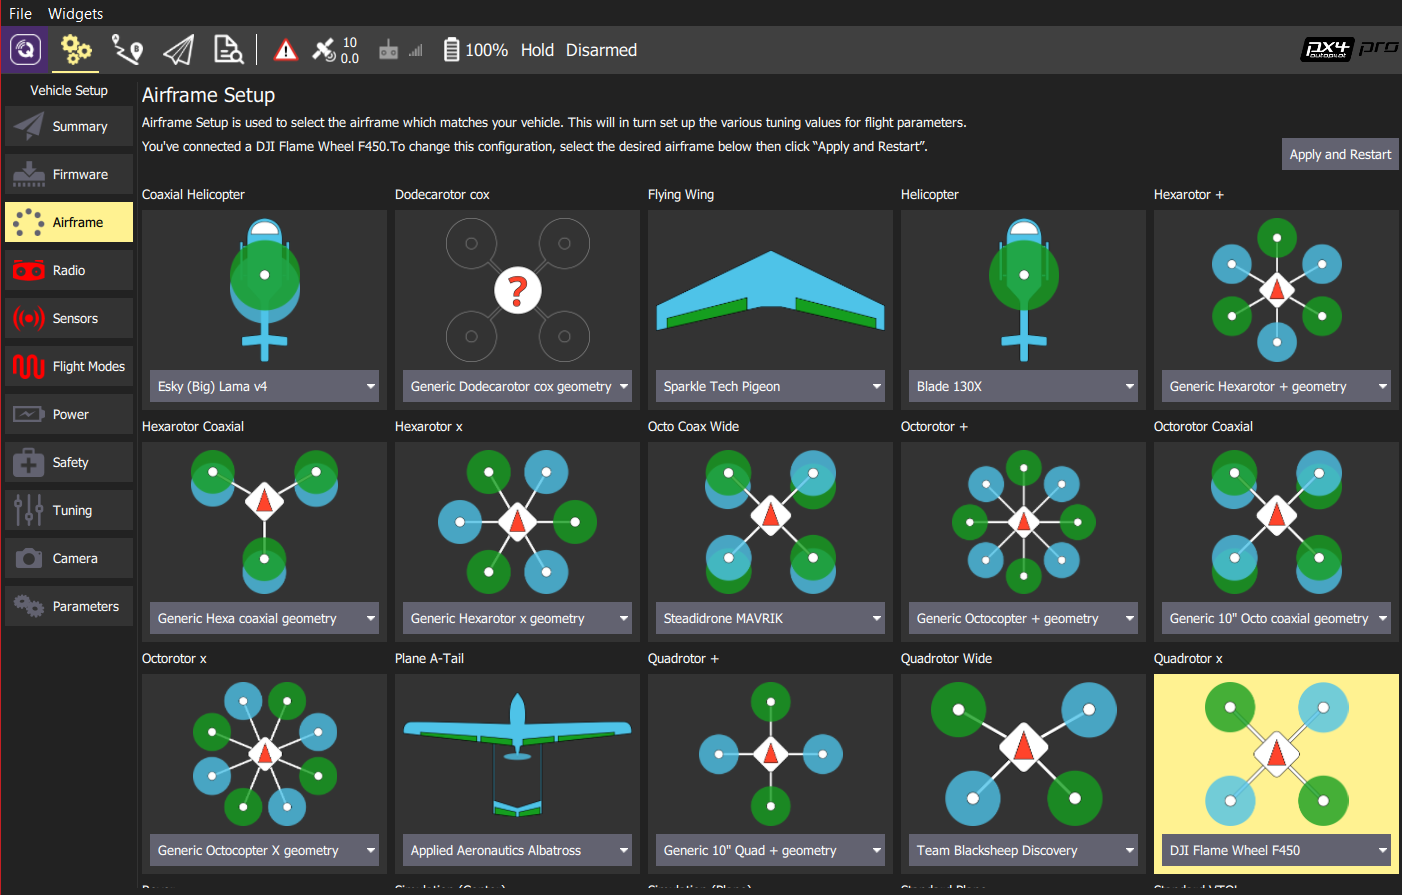Image resolution: width=1402 pixels, height=895 pixels.
Task: Open the Plan waypoint view icon
Action: [127, 50]
